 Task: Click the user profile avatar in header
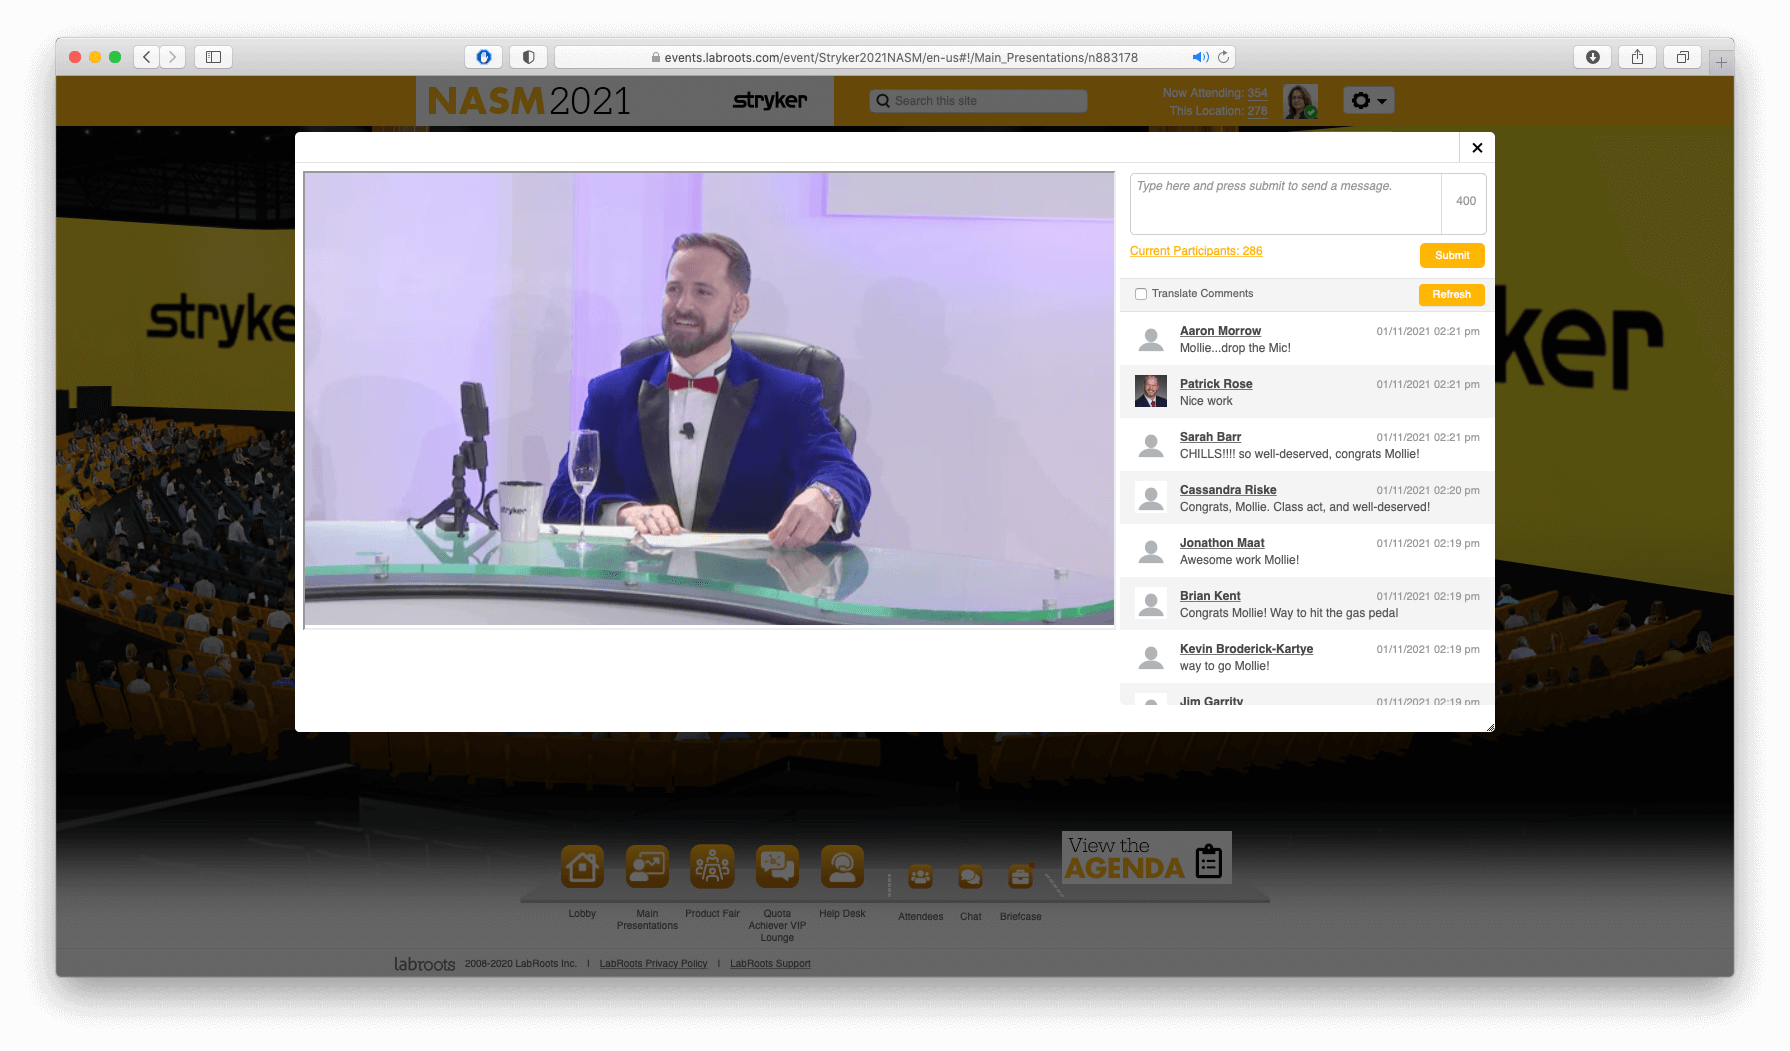(1300, 101)
